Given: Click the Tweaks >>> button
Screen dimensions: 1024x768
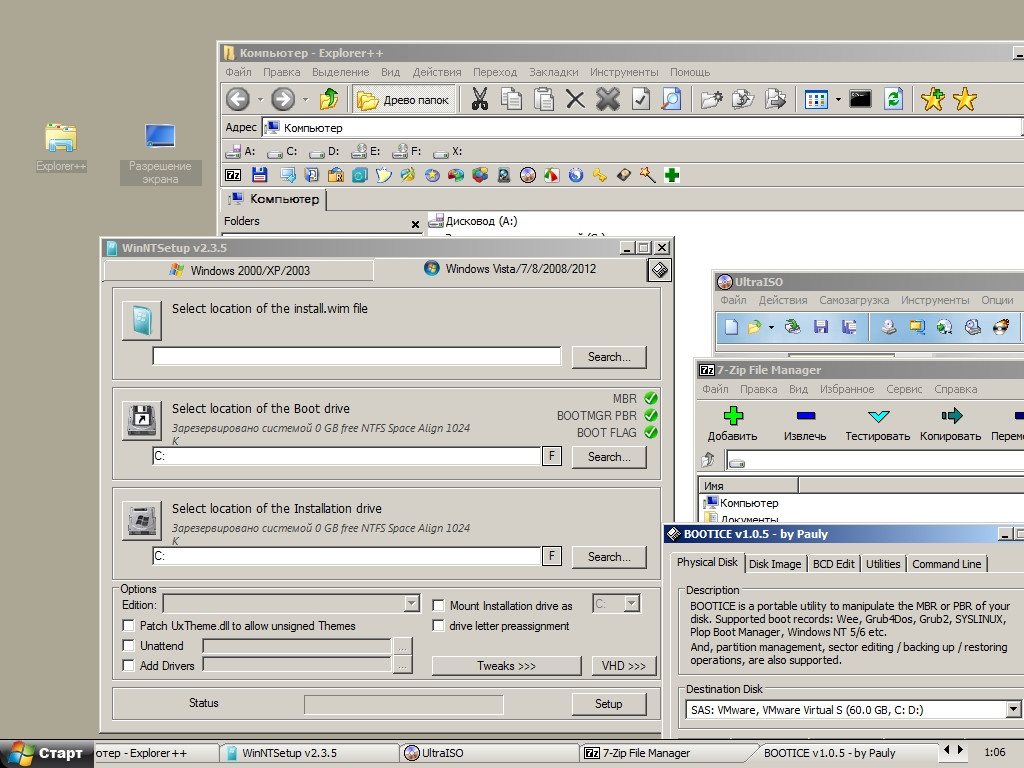Looking at the screenshot, I should (506, 666).
